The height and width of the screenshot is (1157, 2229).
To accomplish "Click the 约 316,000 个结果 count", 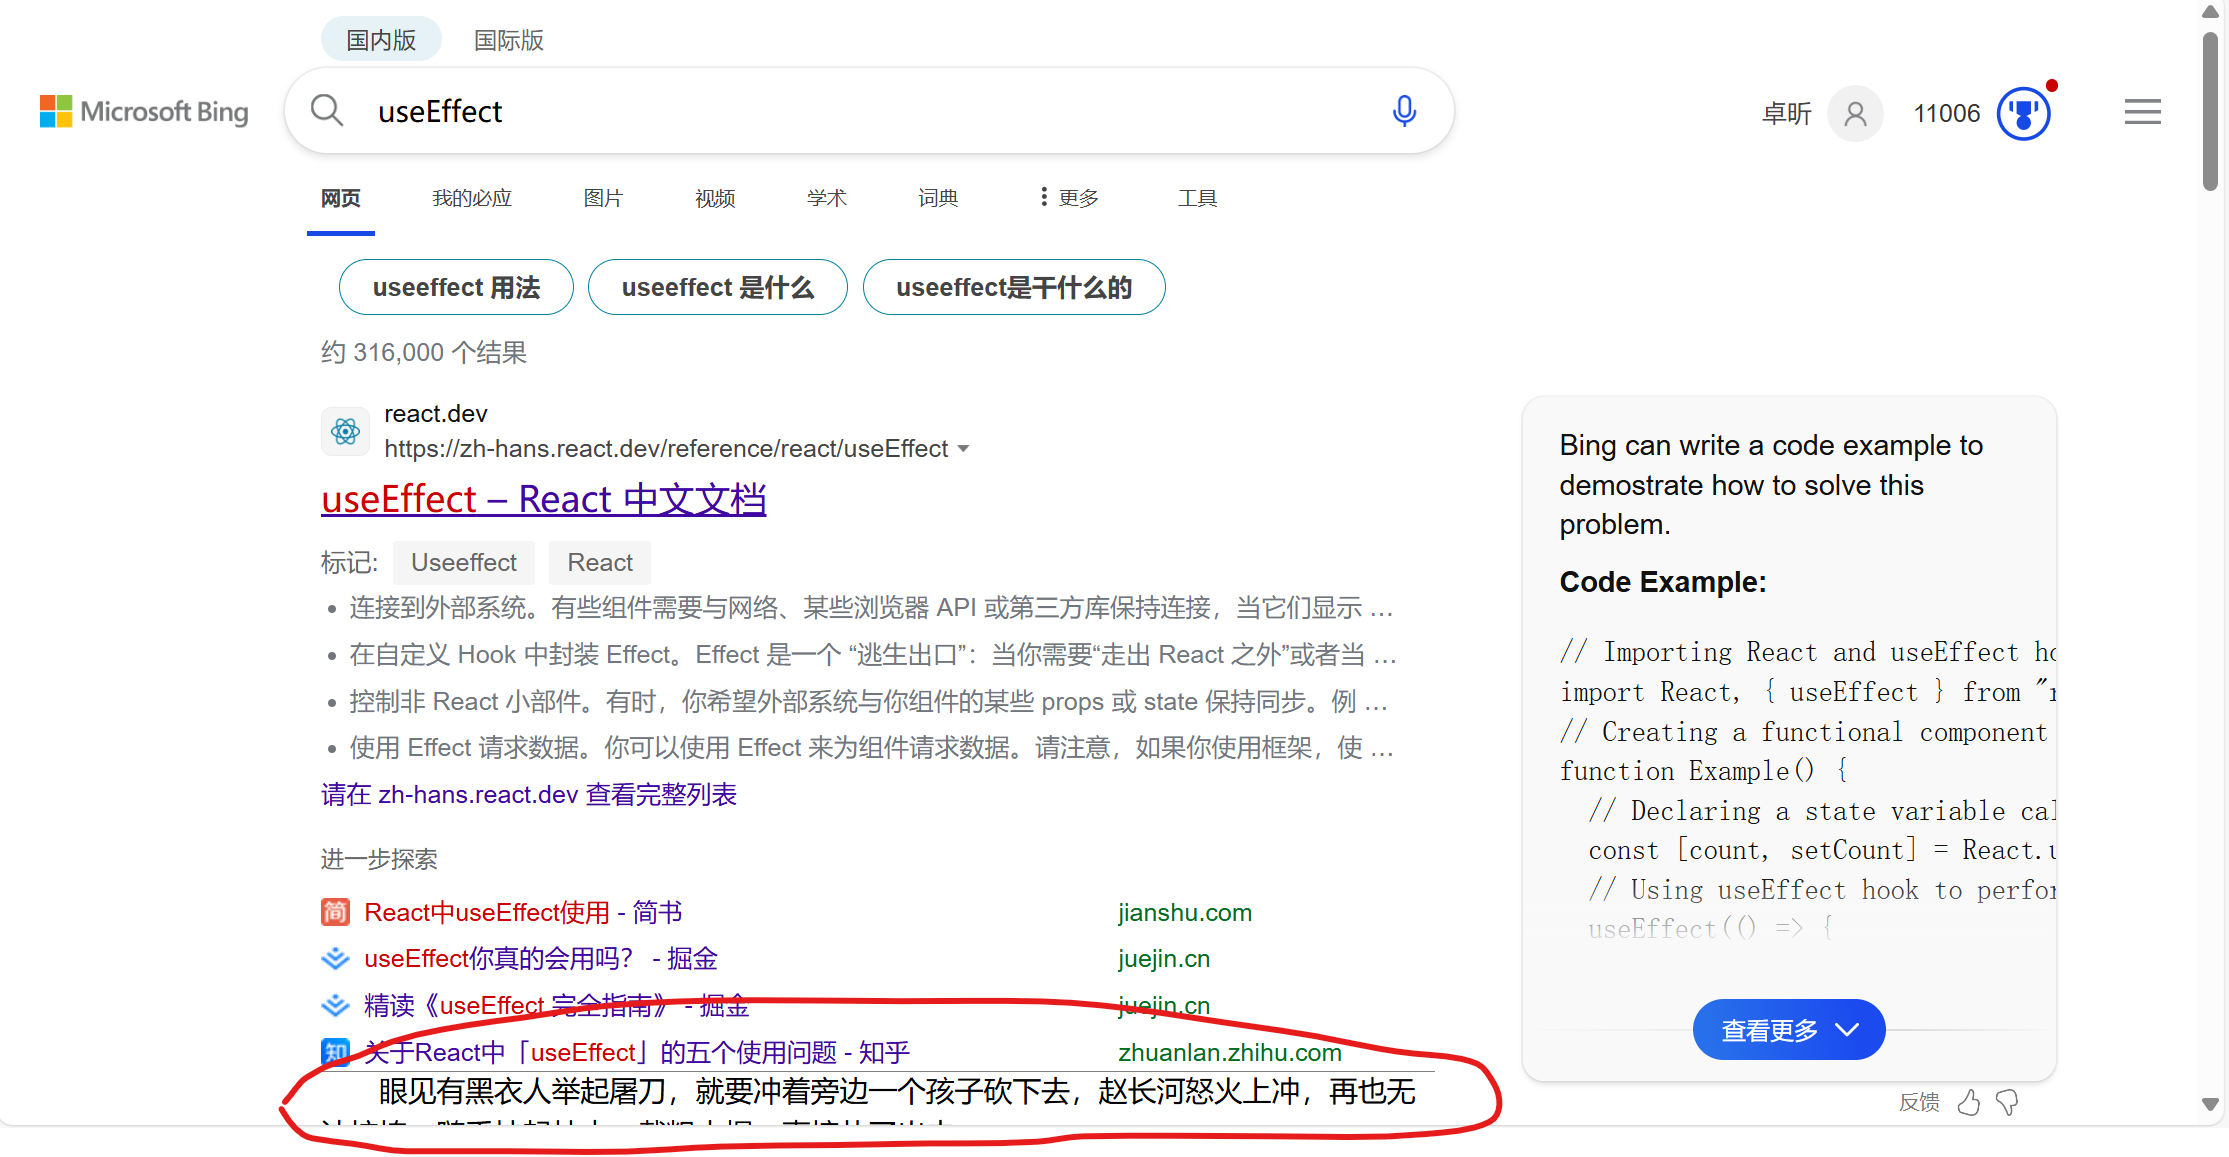I will (x=424, y=352).
